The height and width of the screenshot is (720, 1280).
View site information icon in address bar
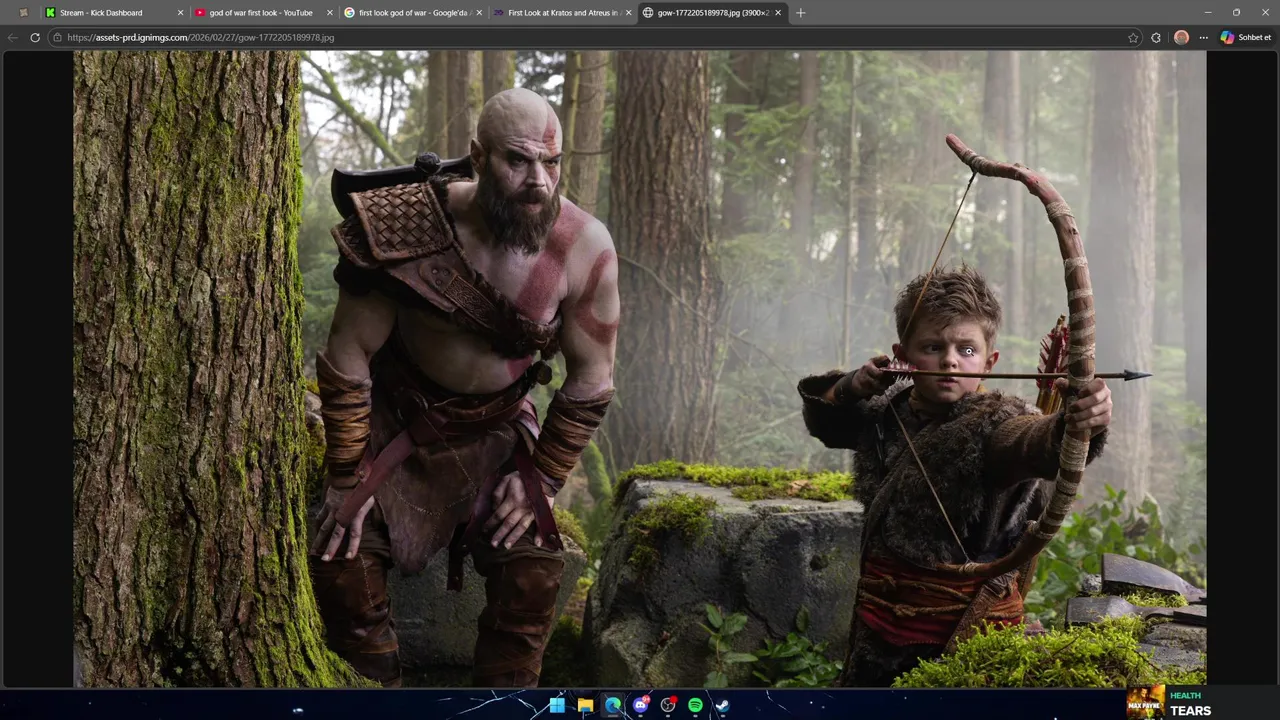[x=58, y=37]
